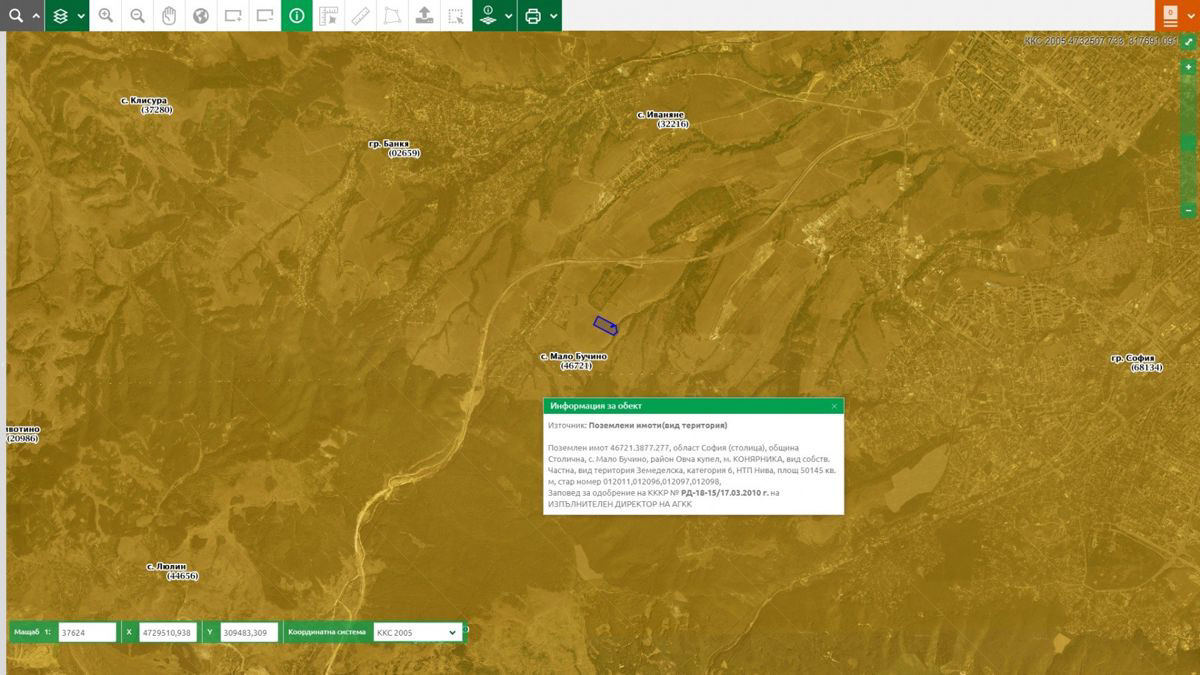The image size is (1200, 675).
Task: Activate the dashed rectangle selection tool
Action: coord(456,16)
